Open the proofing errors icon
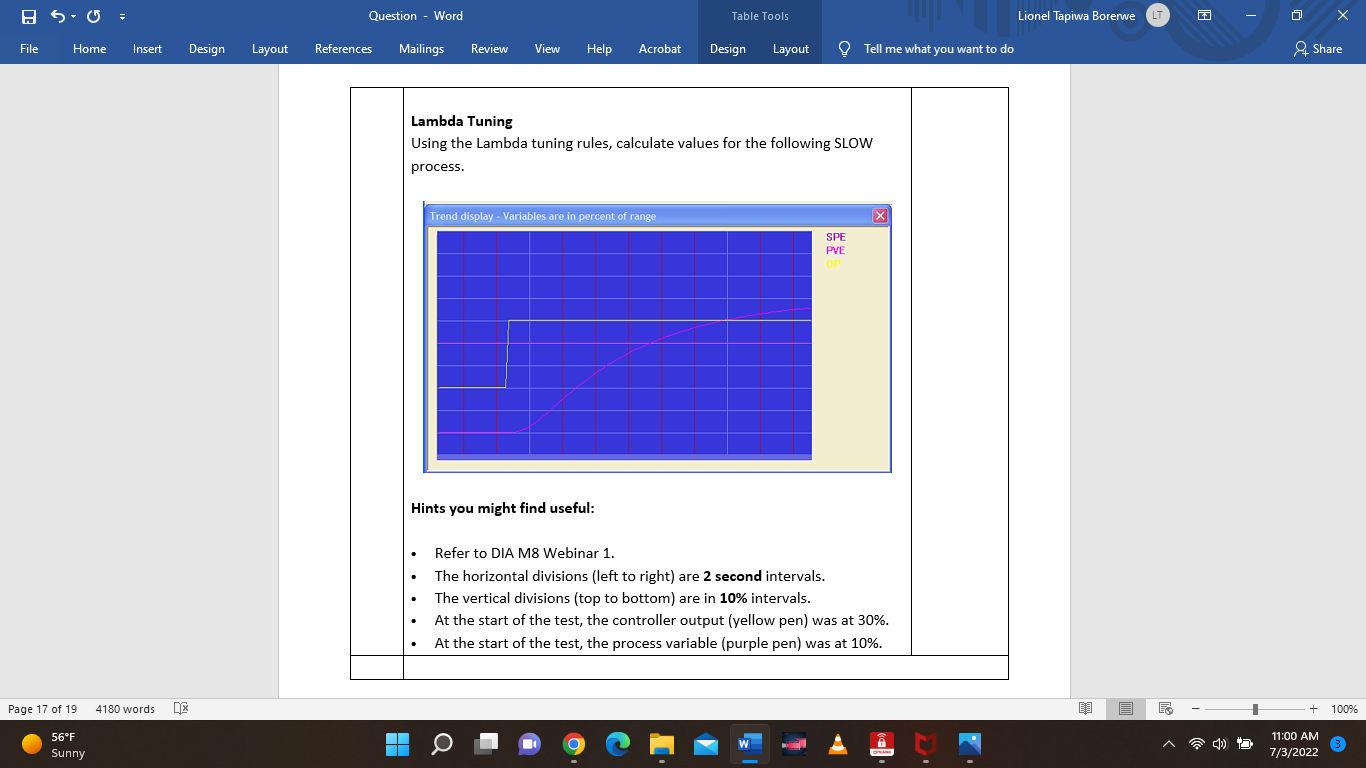Screen dimensions: 1366x768 point(181,709)
